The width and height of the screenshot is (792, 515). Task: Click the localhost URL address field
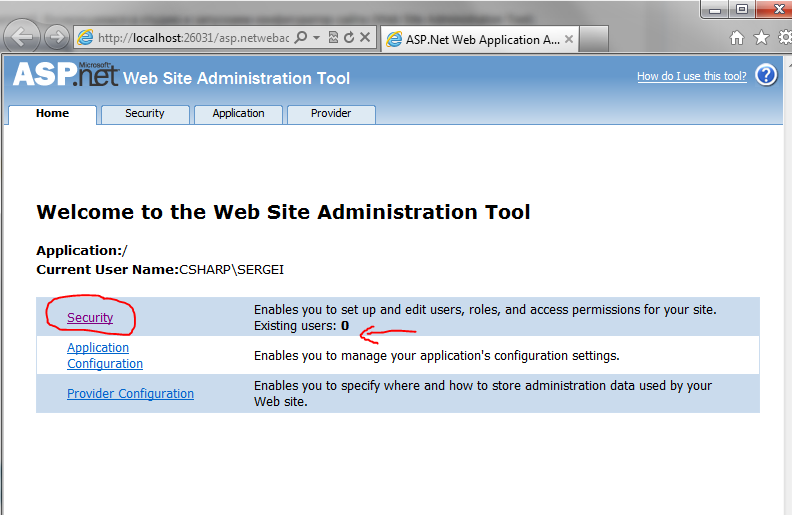[193, 38]
